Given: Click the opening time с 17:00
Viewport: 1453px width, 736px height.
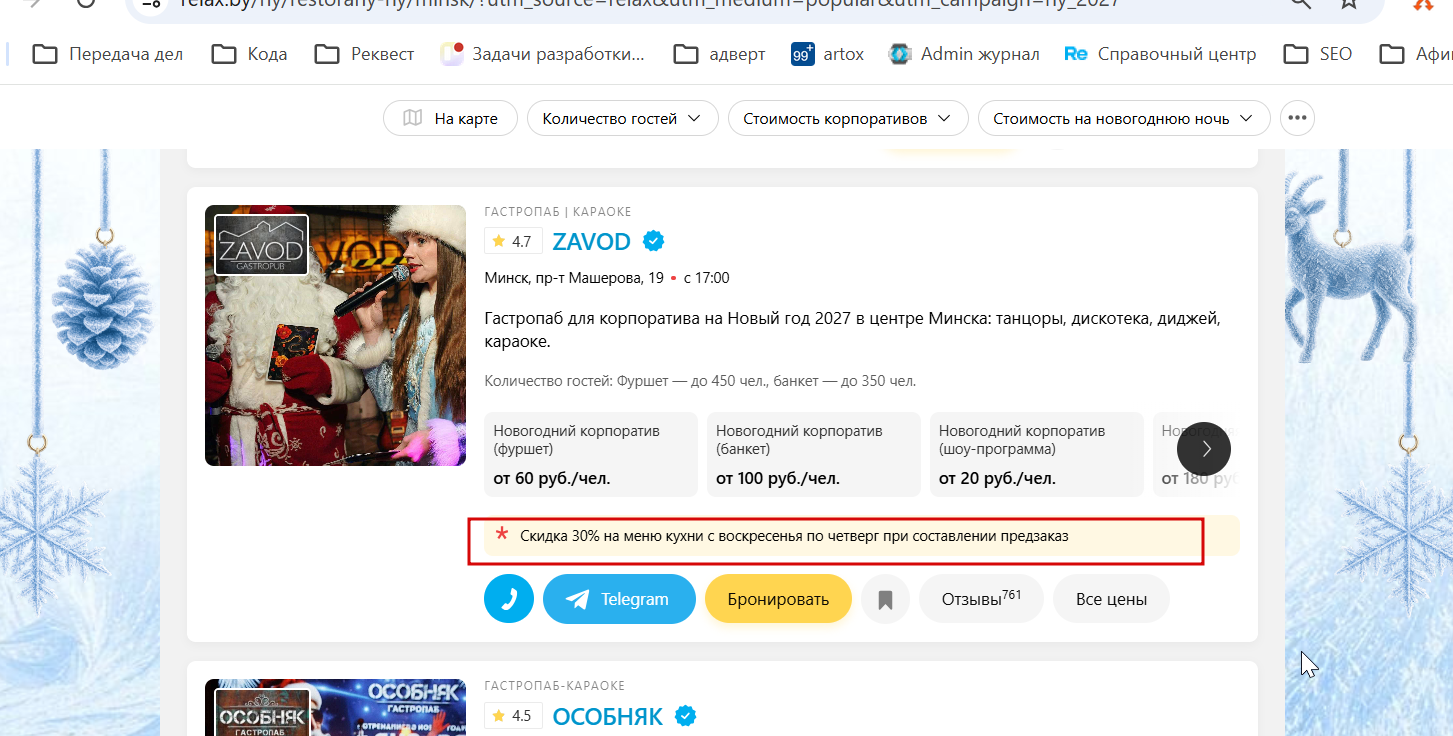Looking at the screenshot, I should coord(706,278).
